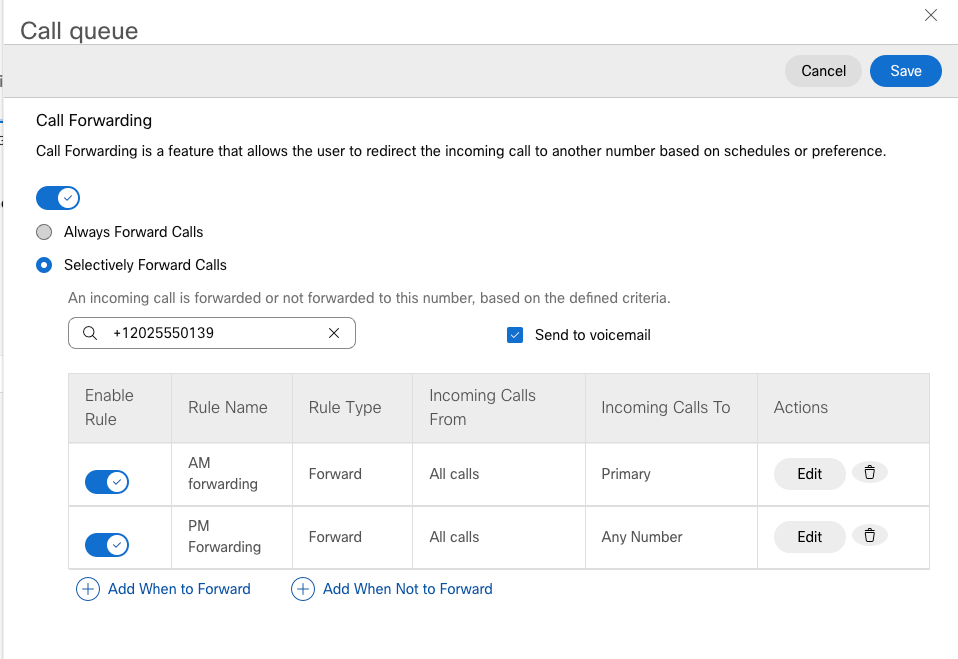Screen dimensions: 958x659
Task: Click the forwarding number field +12025550139
Action: tap(212, 333)
